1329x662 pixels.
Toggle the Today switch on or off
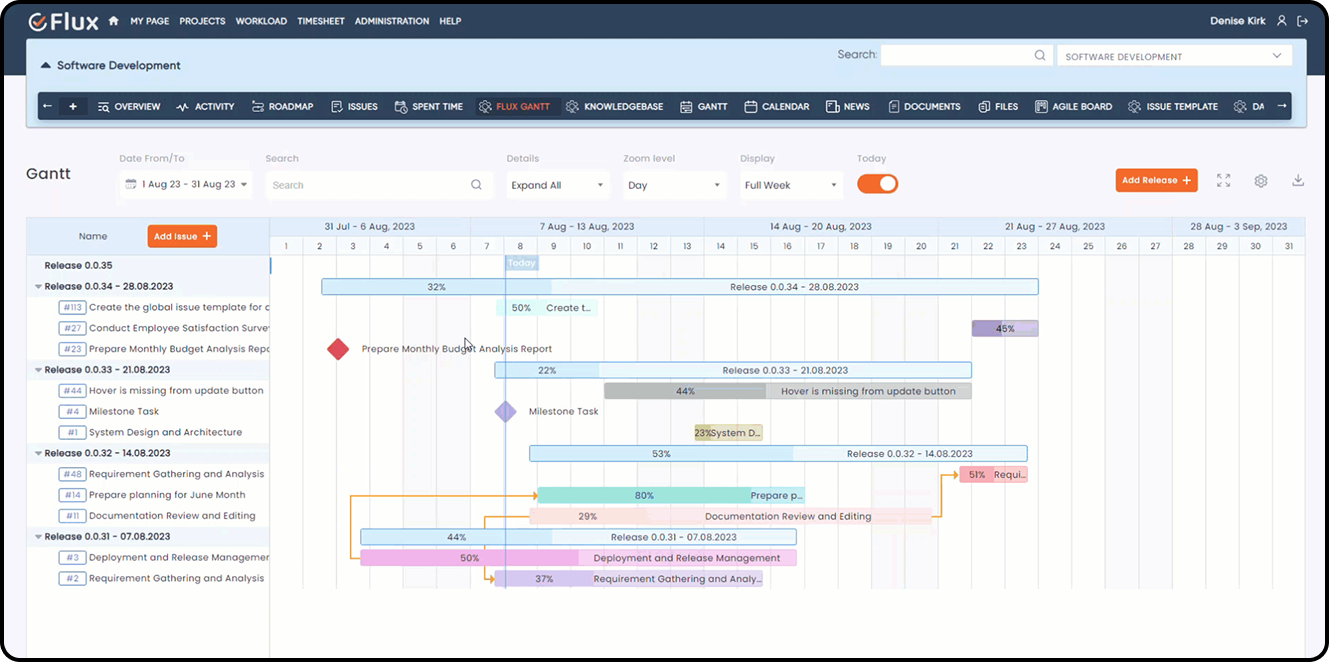877,184
